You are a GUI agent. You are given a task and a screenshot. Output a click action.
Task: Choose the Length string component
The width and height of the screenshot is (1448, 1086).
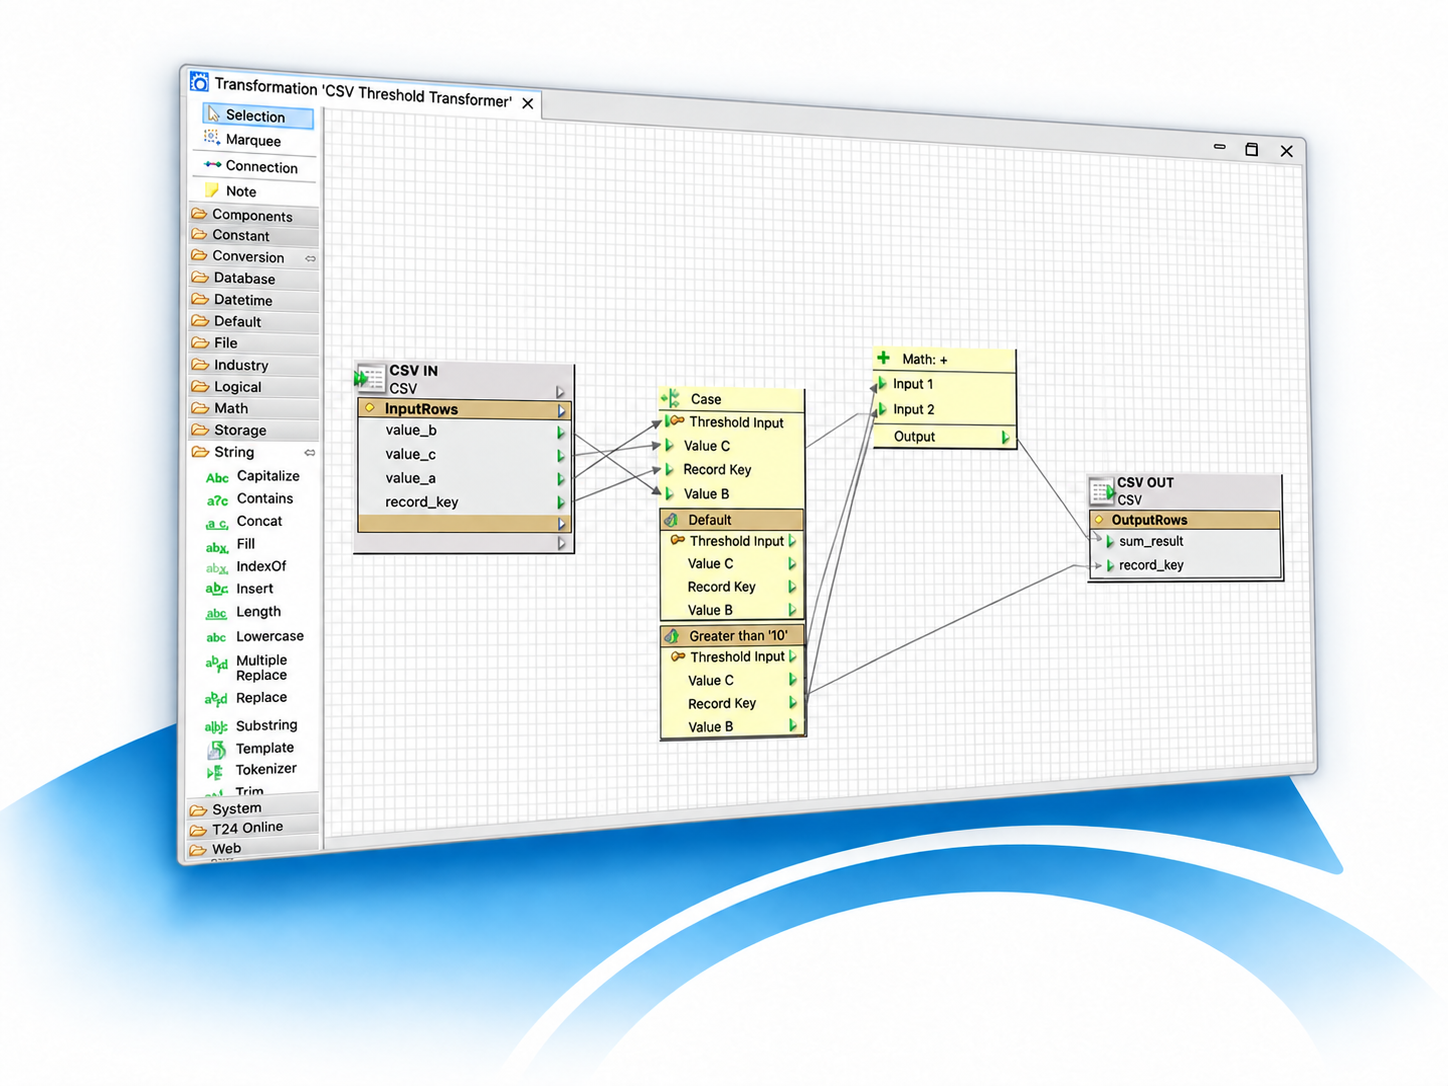tap(244, 613)
